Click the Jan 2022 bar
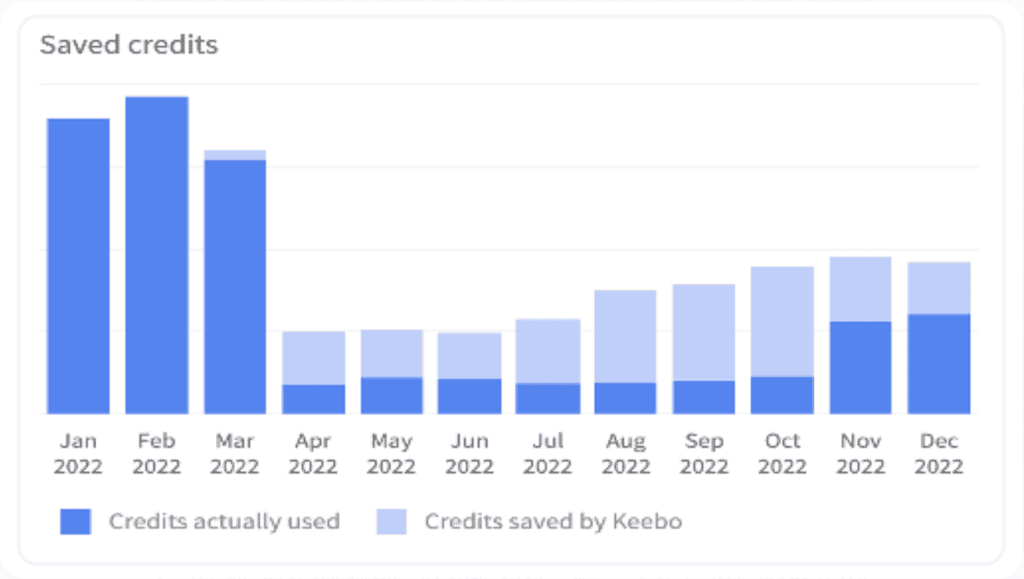 pyautogui.click(x=79, y=266)
